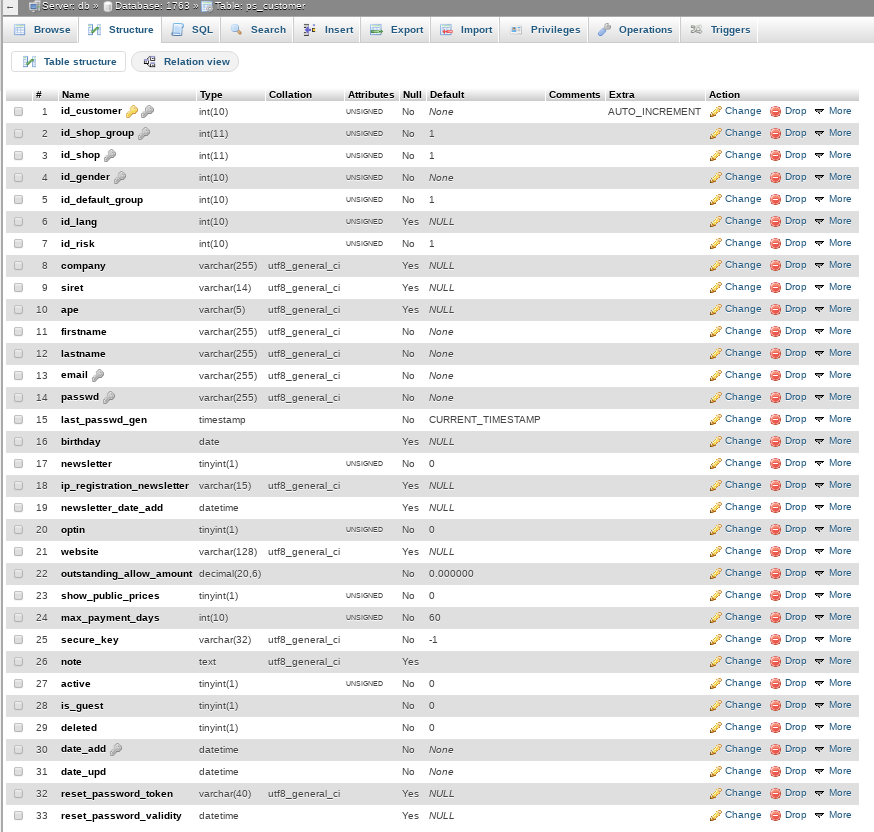Click the Export tab icon
874x832 pixels.
pyautogui.click(x=376, y=30)
